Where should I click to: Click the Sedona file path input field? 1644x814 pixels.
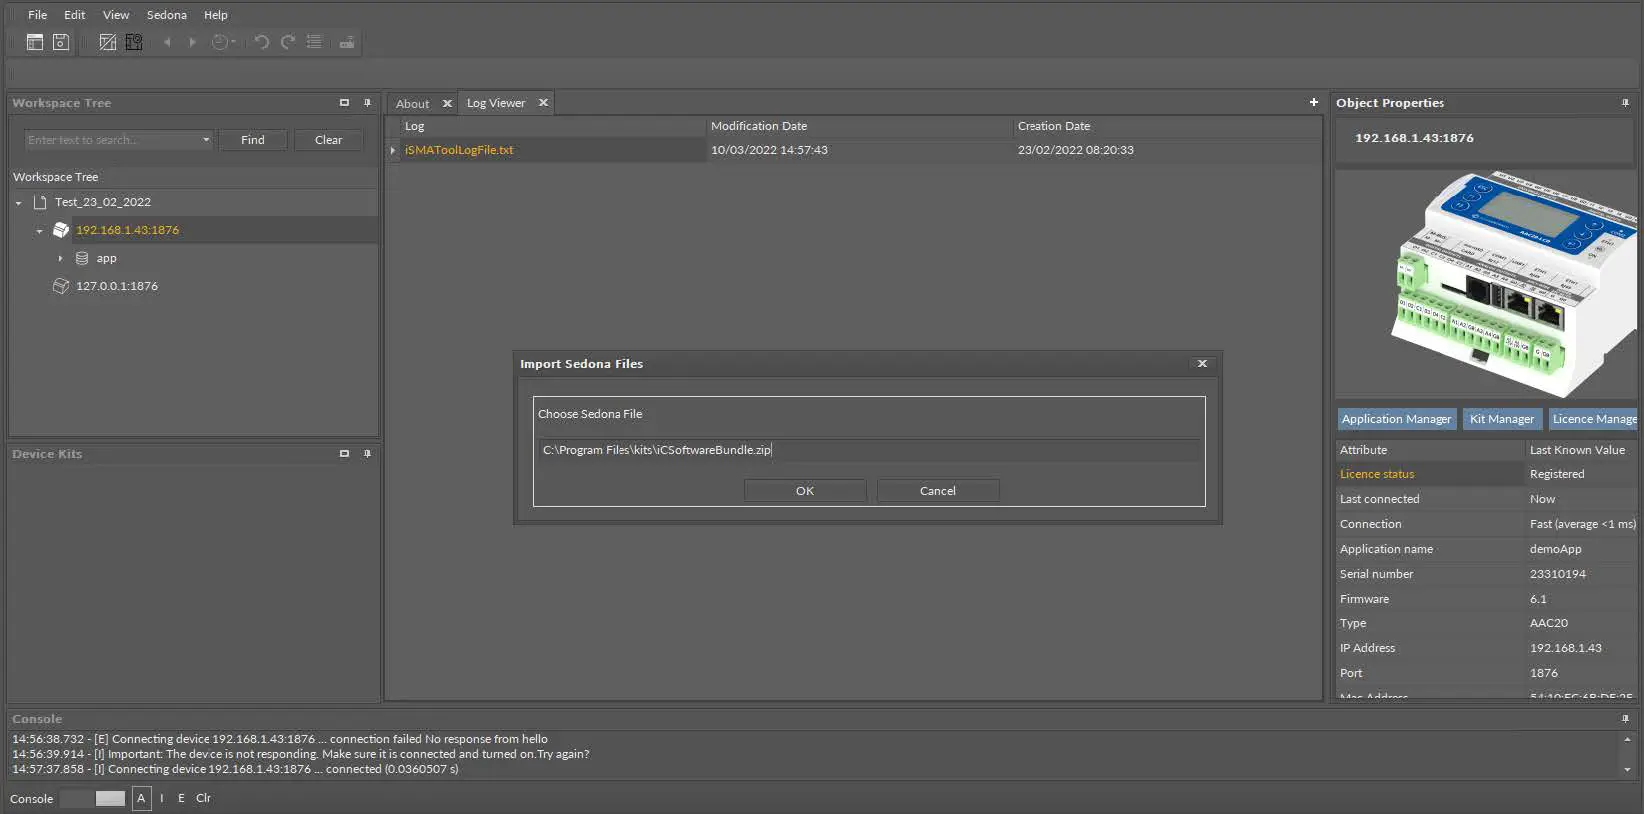(868, 450)
